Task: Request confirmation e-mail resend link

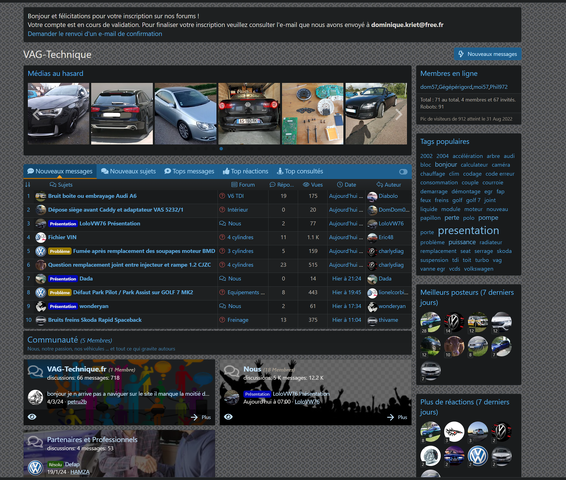Action: (95, 34)
